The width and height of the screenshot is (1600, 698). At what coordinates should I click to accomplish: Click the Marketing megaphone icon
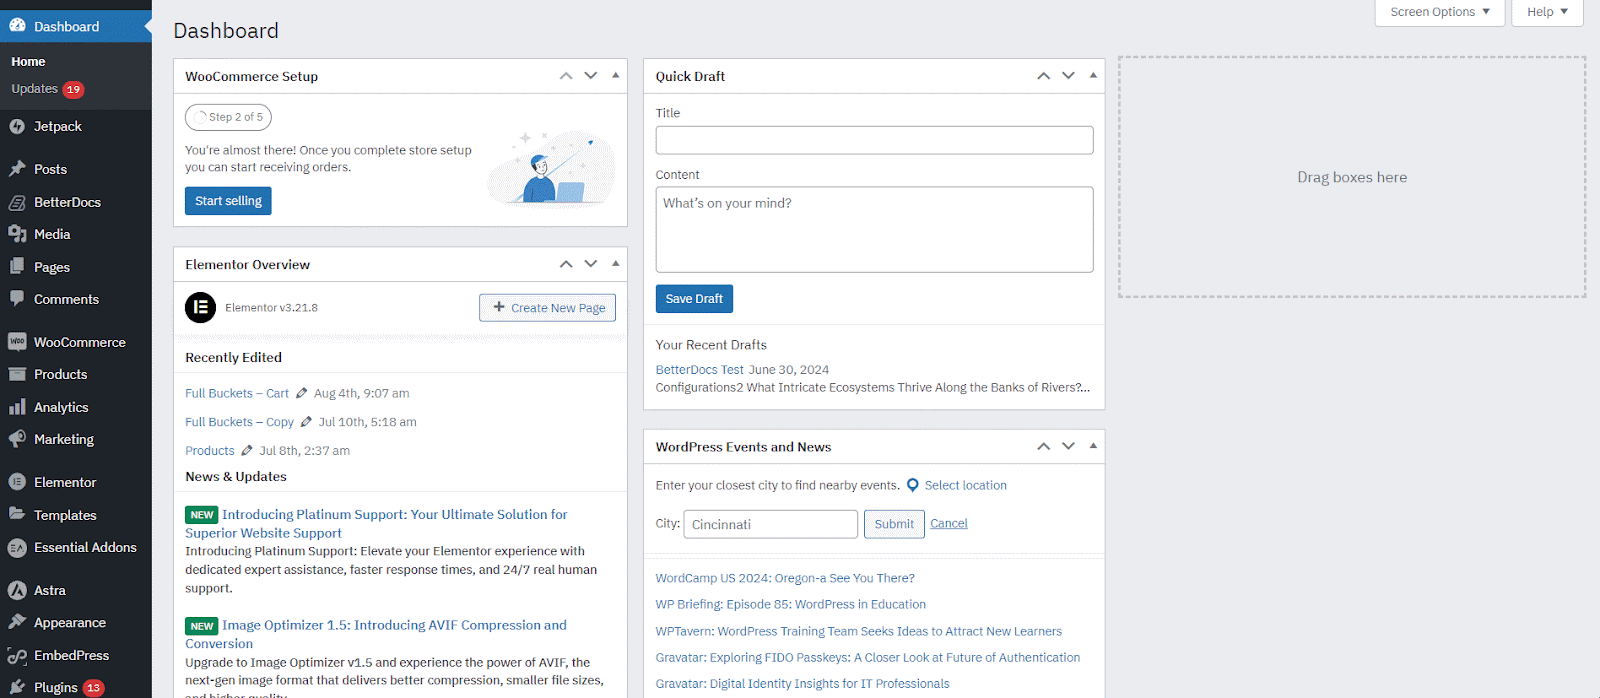[17, 439]
